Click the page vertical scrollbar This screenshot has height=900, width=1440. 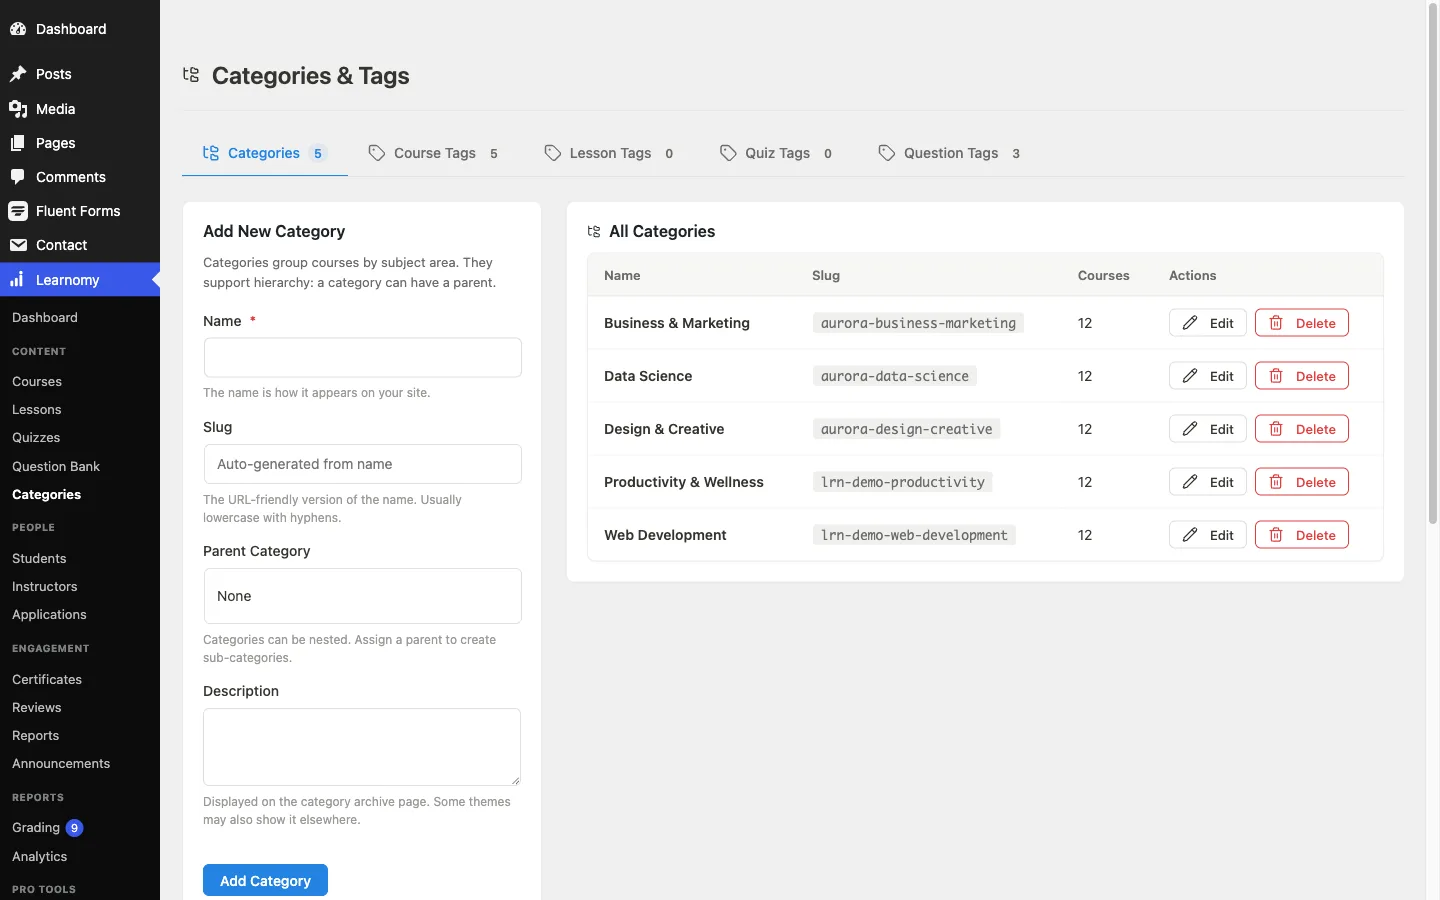click(1432, 265)
